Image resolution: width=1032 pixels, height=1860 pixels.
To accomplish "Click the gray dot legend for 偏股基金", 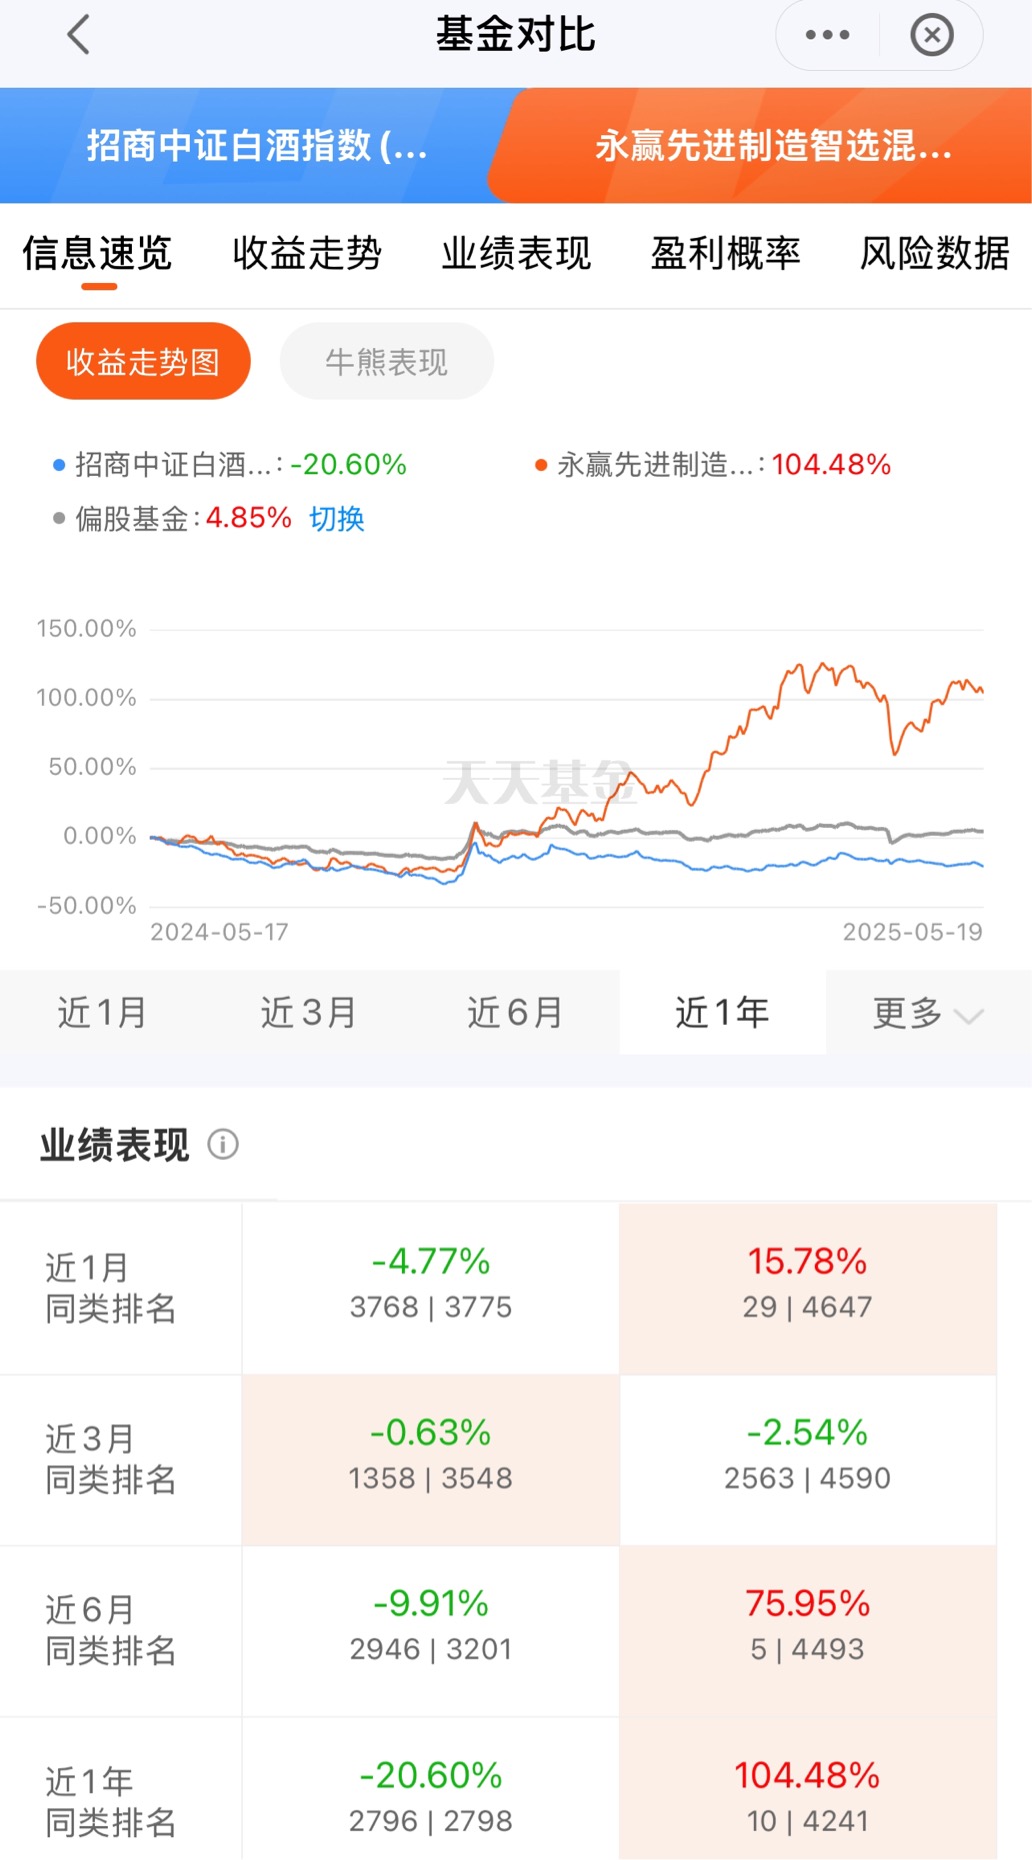I will pos(59,518).
